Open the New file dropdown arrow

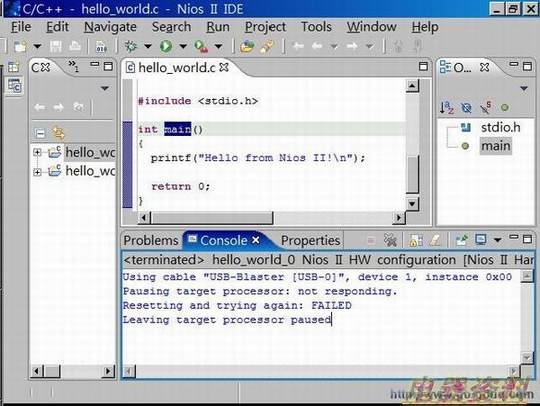click(x=37, y=46)
